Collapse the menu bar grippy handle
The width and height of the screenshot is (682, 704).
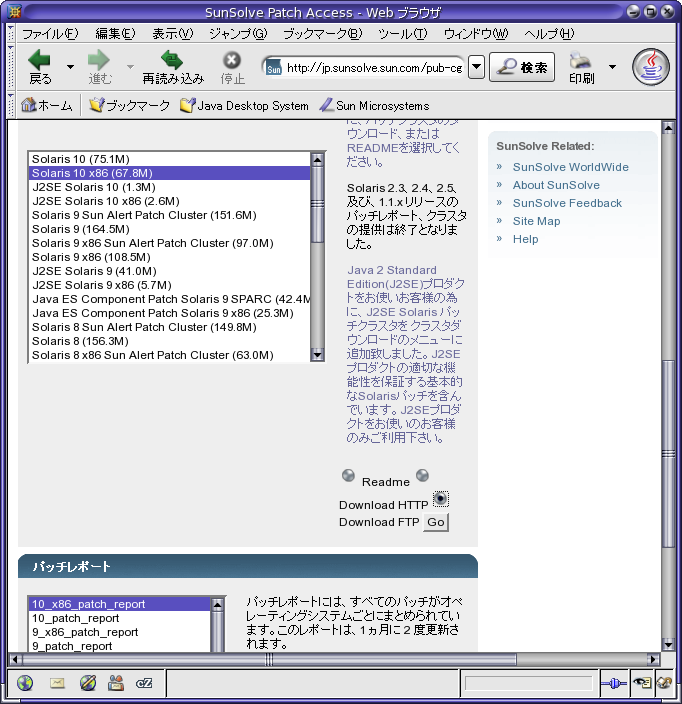(11, 34)
